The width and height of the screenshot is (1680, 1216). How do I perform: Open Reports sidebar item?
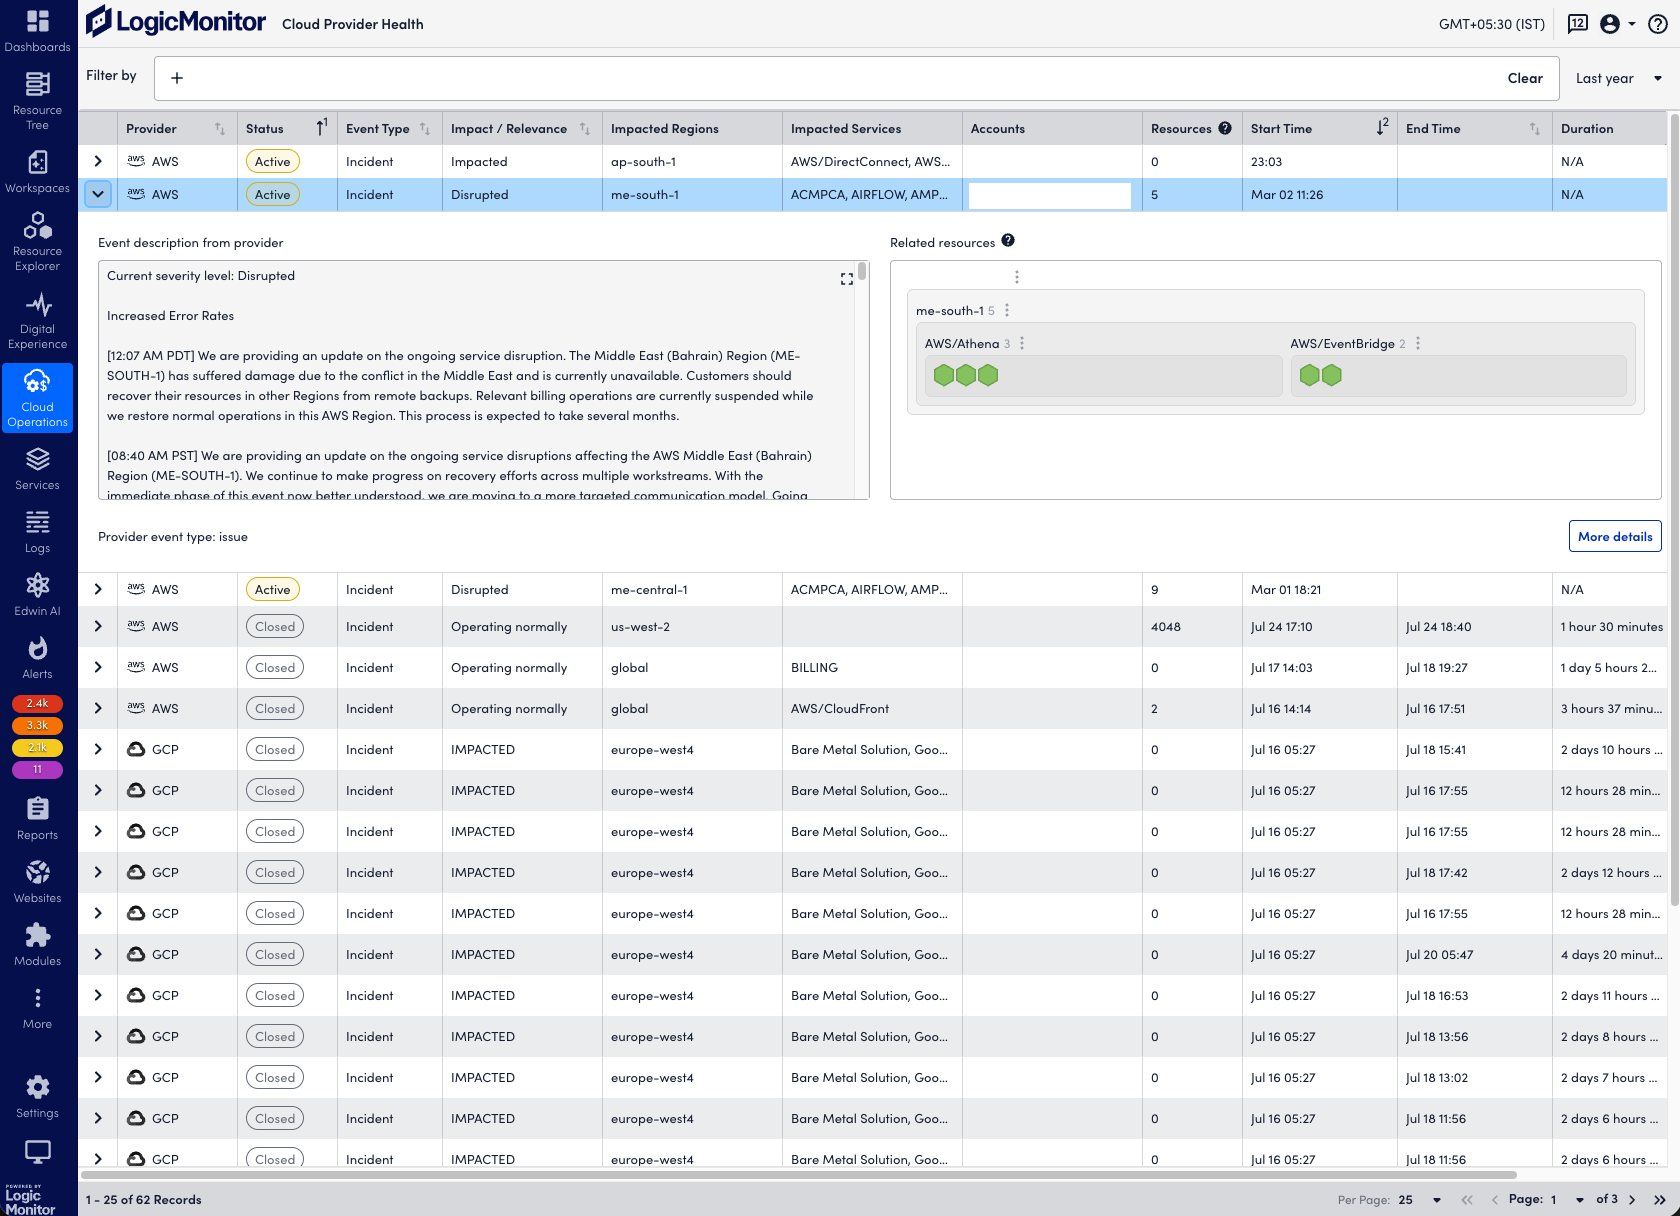pyautogui.click(x=38, y=819)
